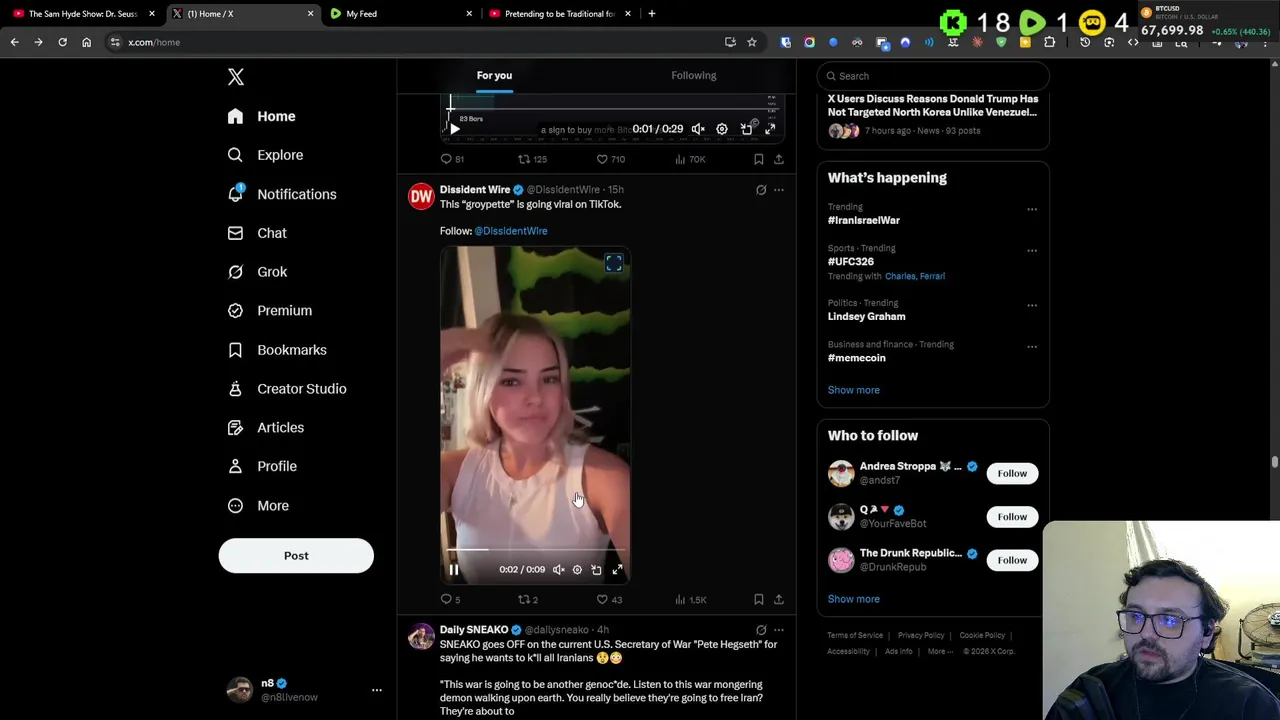Share the Dissident Wire post

pos(779,600)
